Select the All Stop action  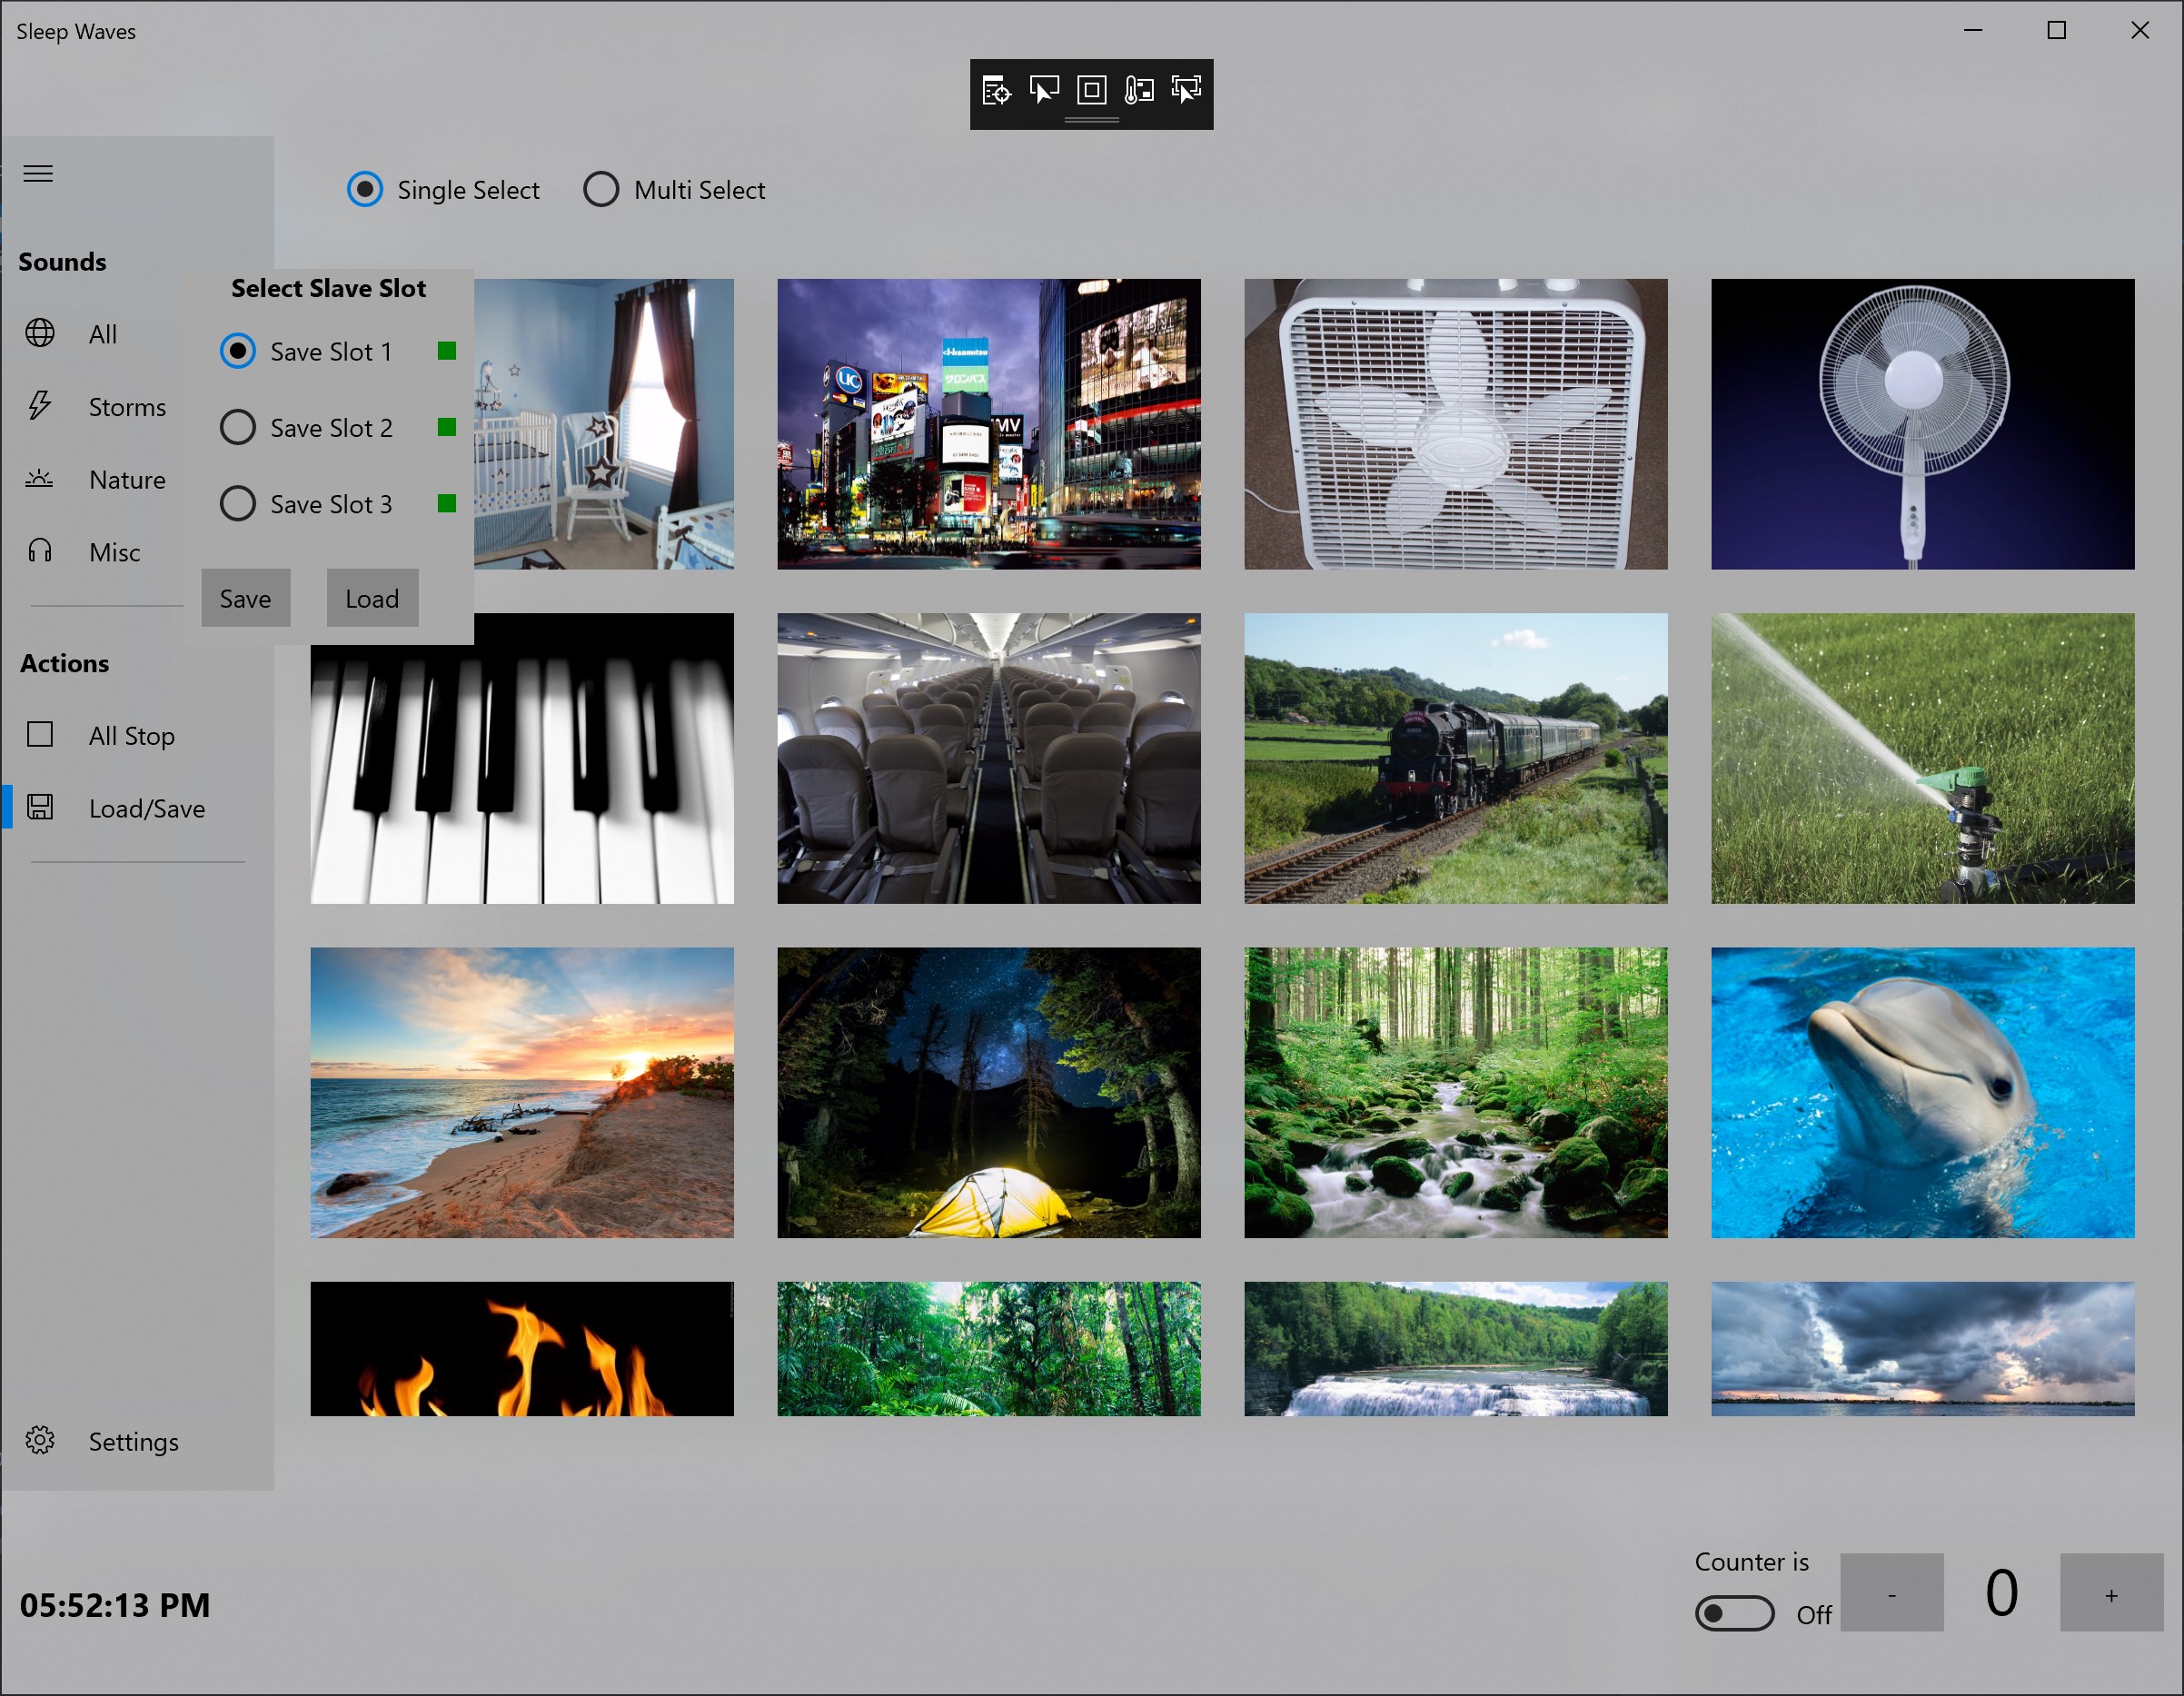(x=131, y=736)
